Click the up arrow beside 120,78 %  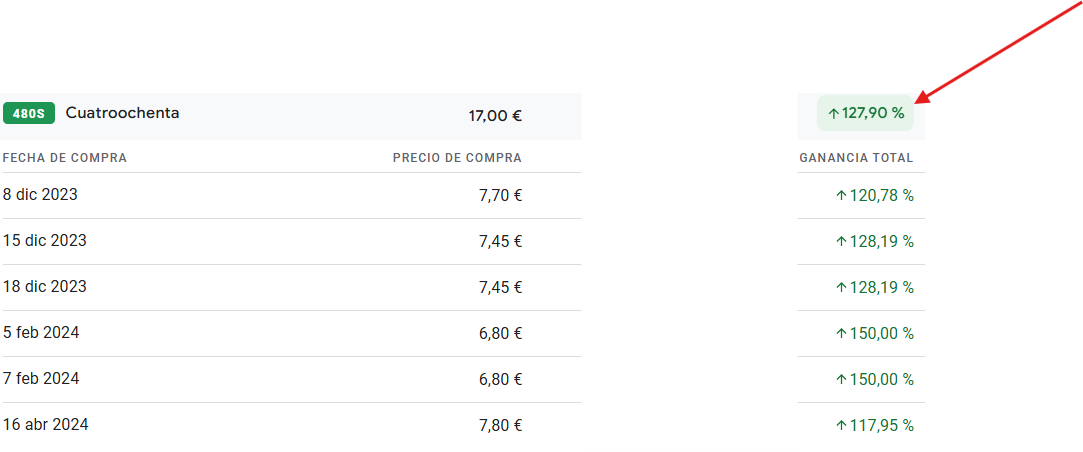(841, 196)
